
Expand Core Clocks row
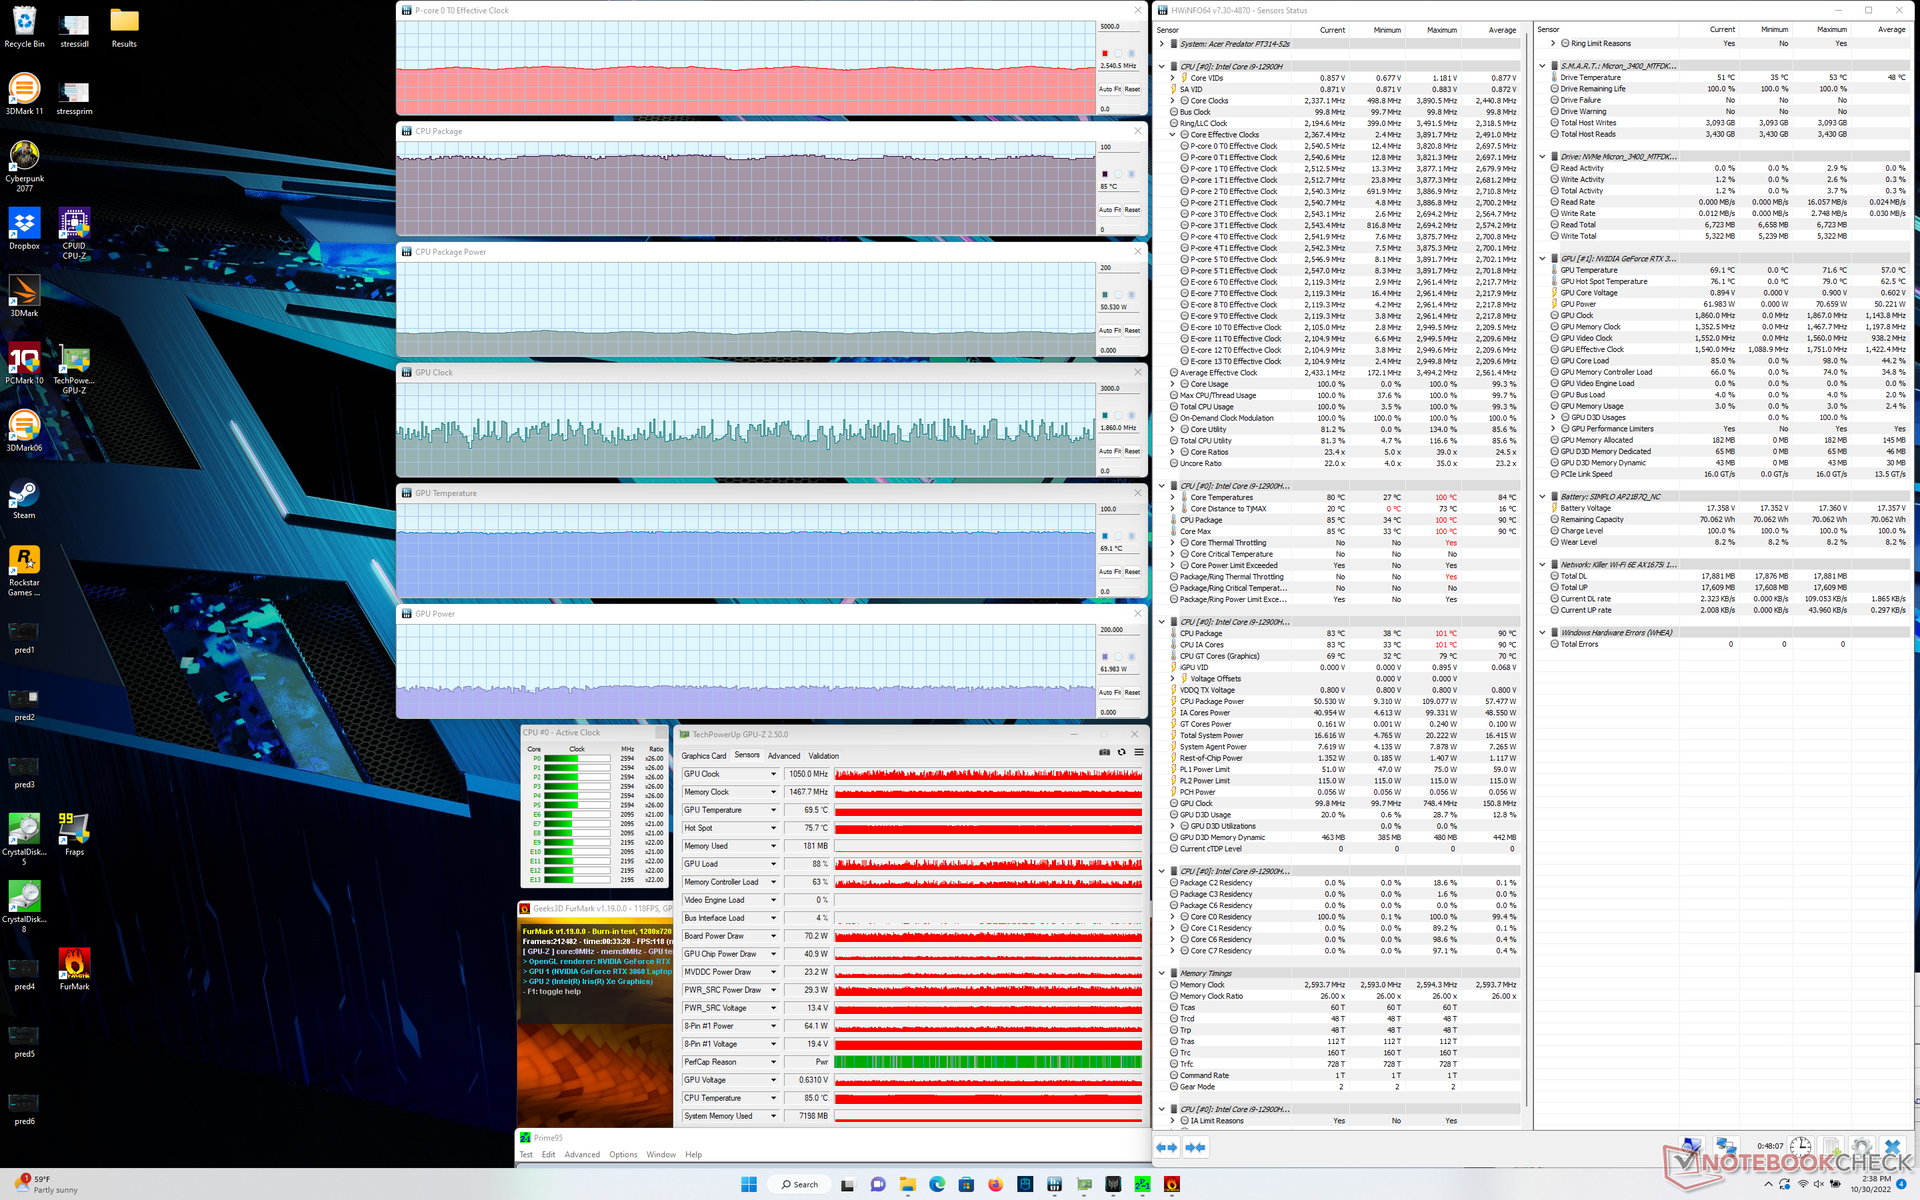pos(1173,101)
